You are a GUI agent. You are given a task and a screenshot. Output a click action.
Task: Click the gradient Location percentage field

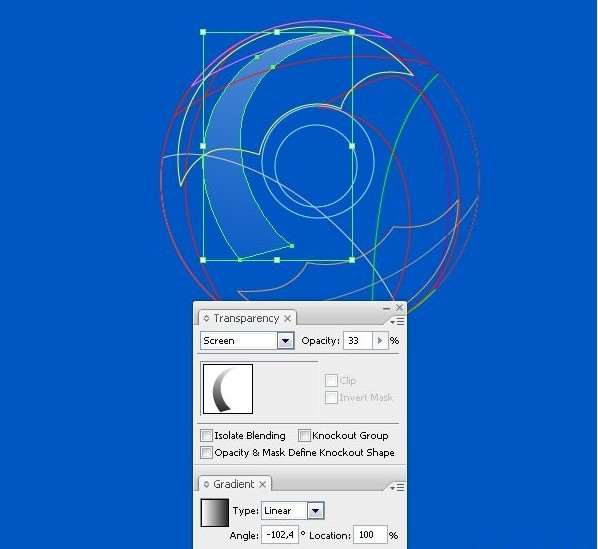tap(370, 535)
